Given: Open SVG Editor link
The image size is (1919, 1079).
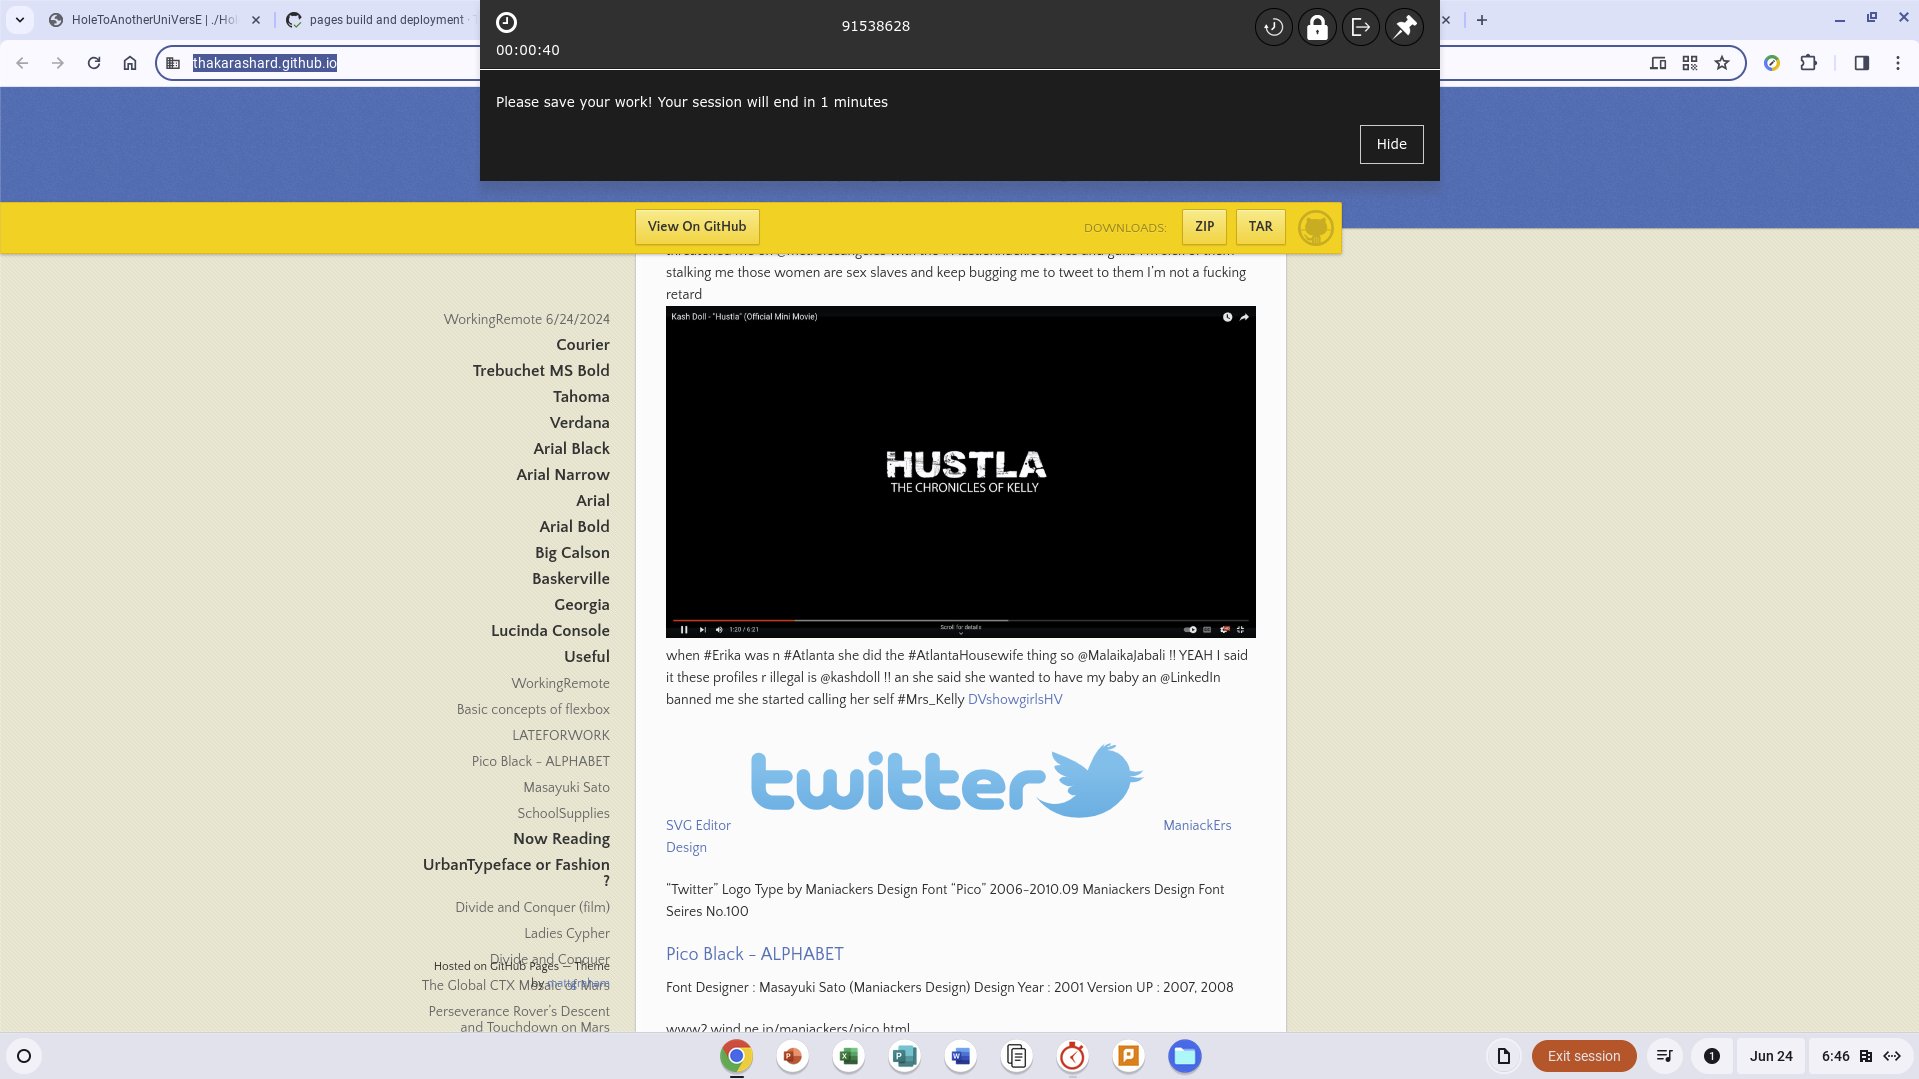Looking at the screenshot, I should click(x=698, y=826).
